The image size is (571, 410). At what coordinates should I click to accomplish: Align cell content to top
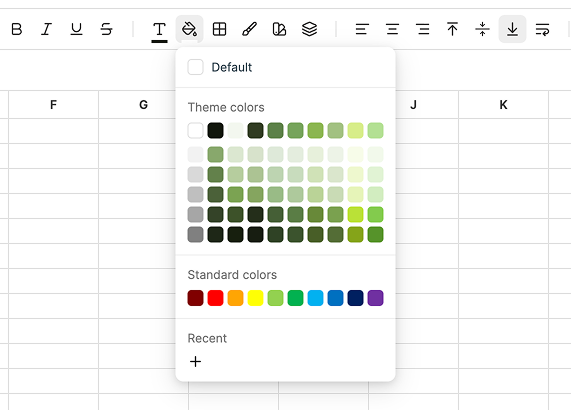pyautogui.click(x=452, y=29)
